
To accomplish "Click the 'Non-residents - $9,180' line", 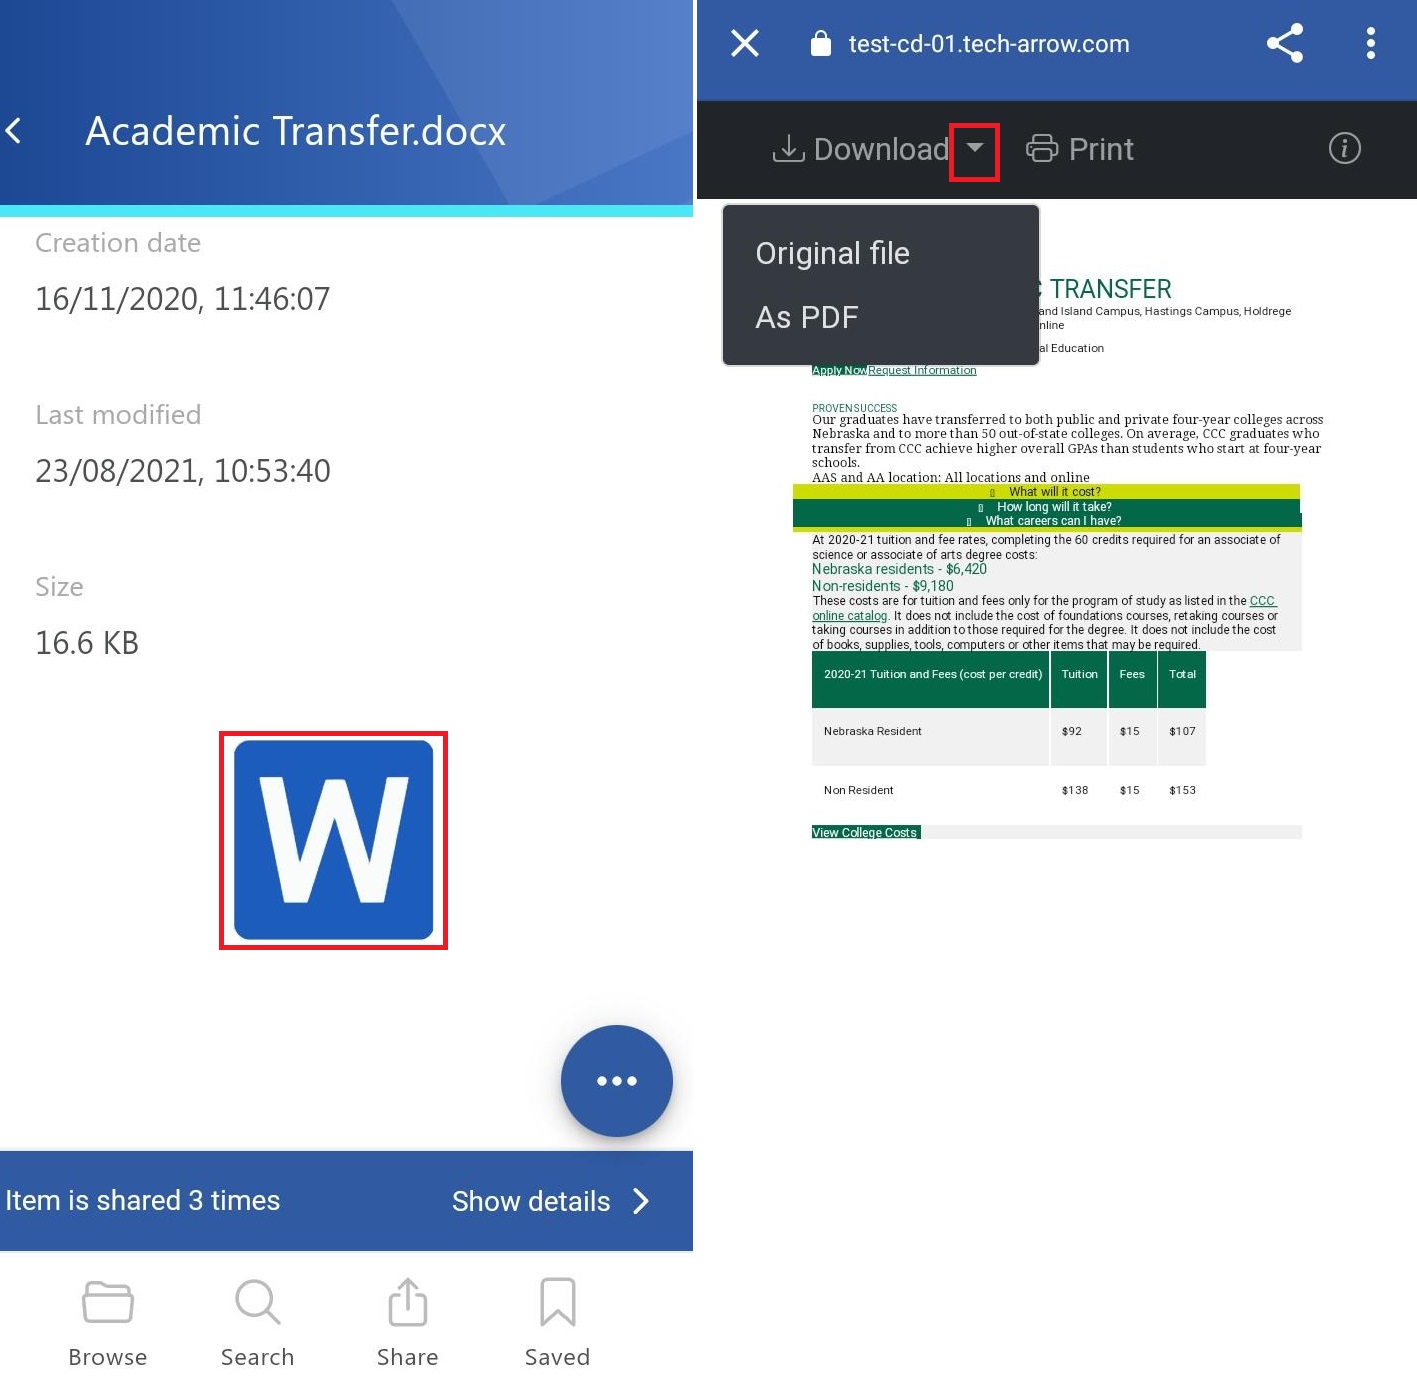I will point(883,586).
